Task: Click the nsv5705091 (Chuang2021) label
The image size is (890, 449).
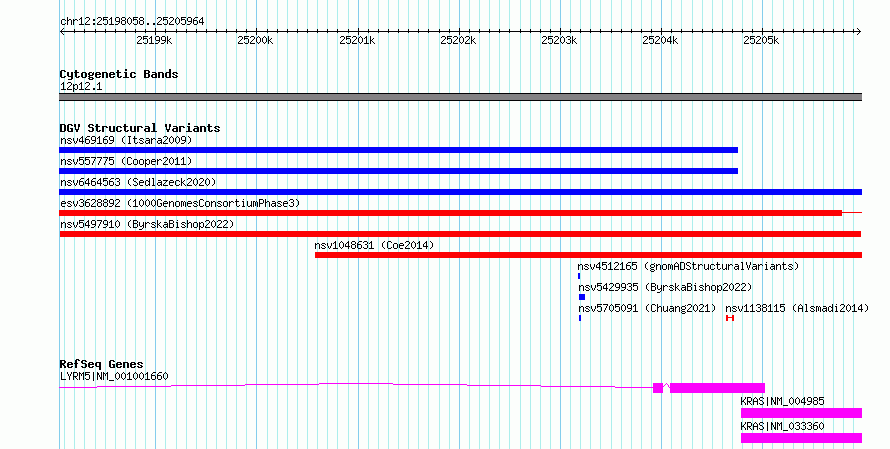Action: point(647,308)
